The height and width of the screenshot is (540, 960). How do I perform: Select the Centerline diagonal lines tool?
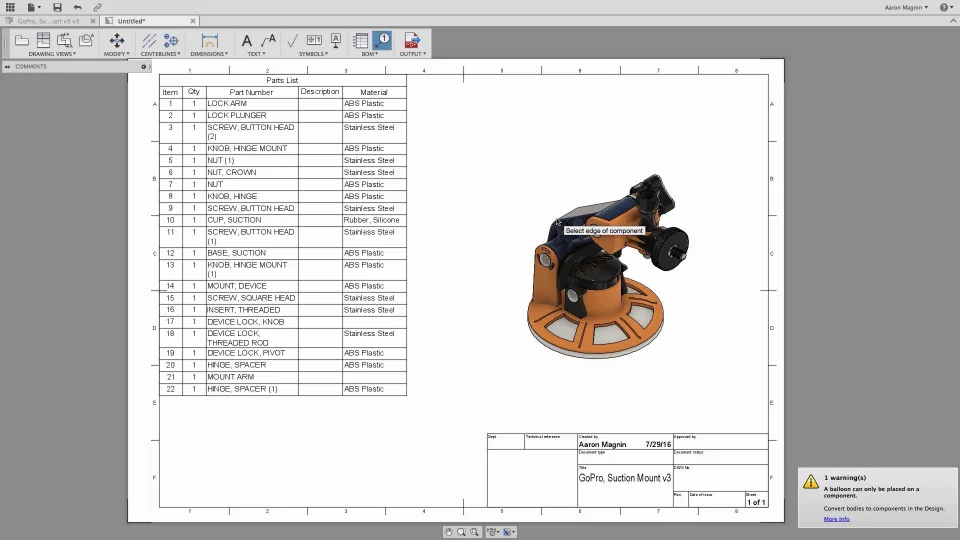pos(149,40)
